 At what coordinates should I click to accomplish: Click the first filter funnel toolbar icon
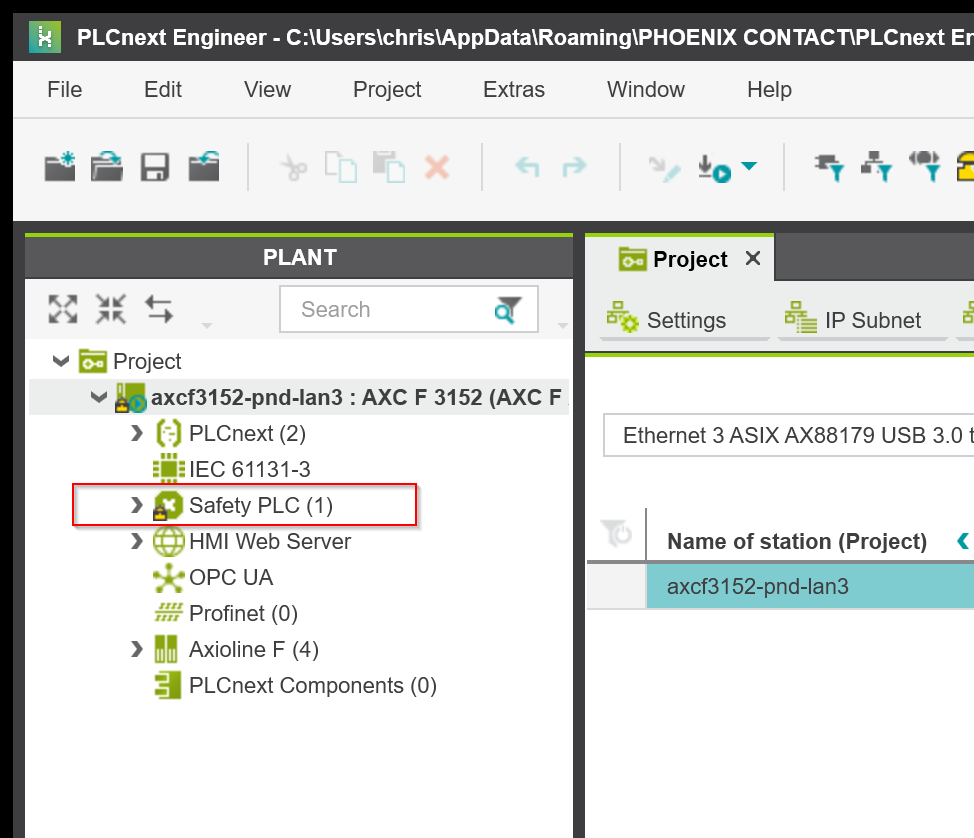click(829, 167)
